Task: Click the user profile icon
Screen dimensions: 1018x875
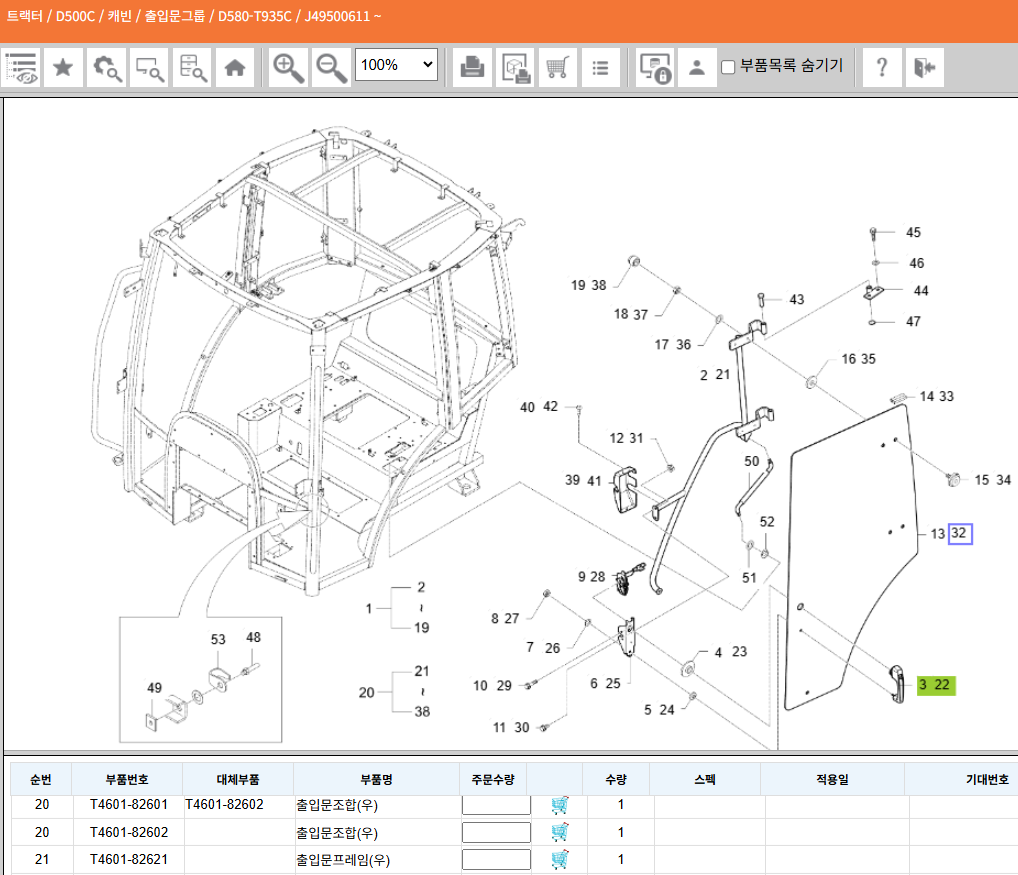Action: (697, 67)
